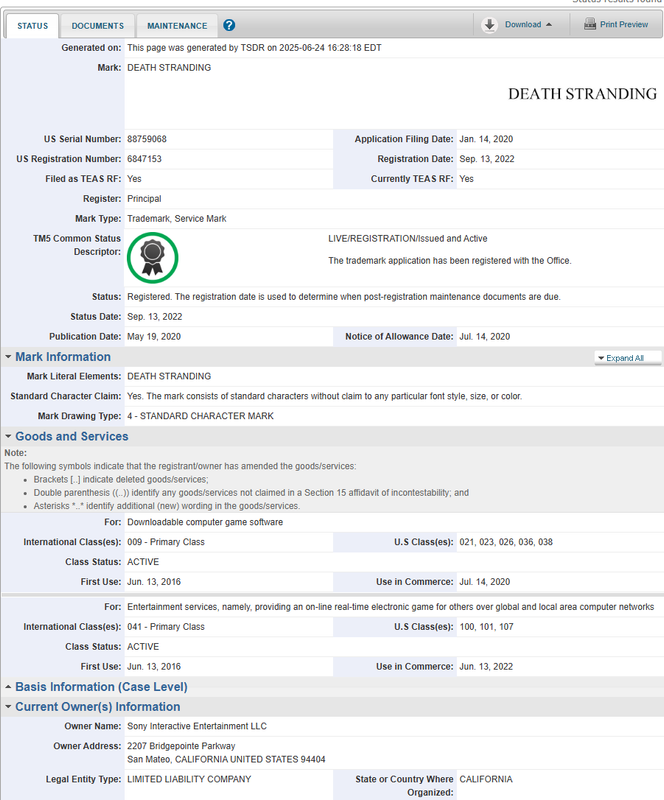
Task: Click Use in Commerce Jun. 13, 2022 value
Action: click(x=486, y=666)
